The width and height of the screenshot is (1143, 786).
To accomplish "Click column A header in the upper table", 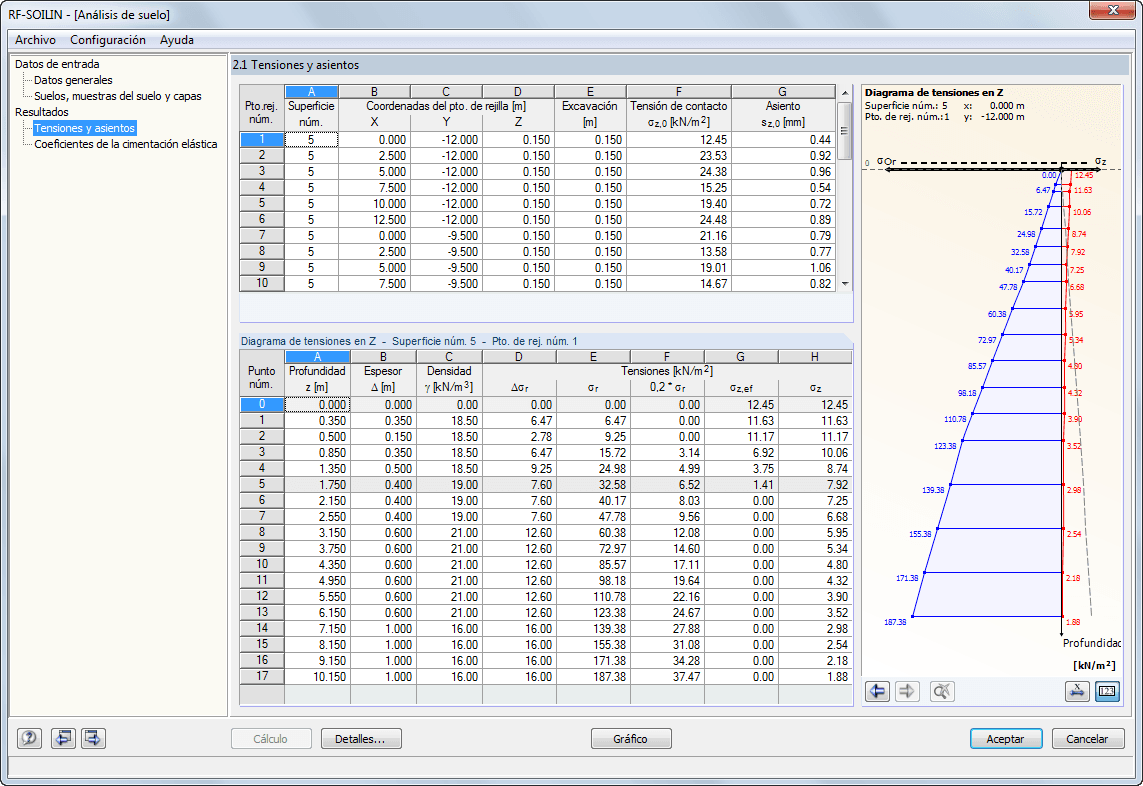I will 311,92.
